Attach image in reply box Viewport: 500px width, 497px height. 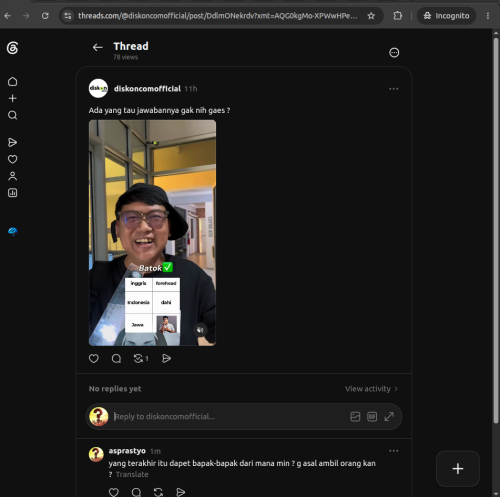[355, 416]
